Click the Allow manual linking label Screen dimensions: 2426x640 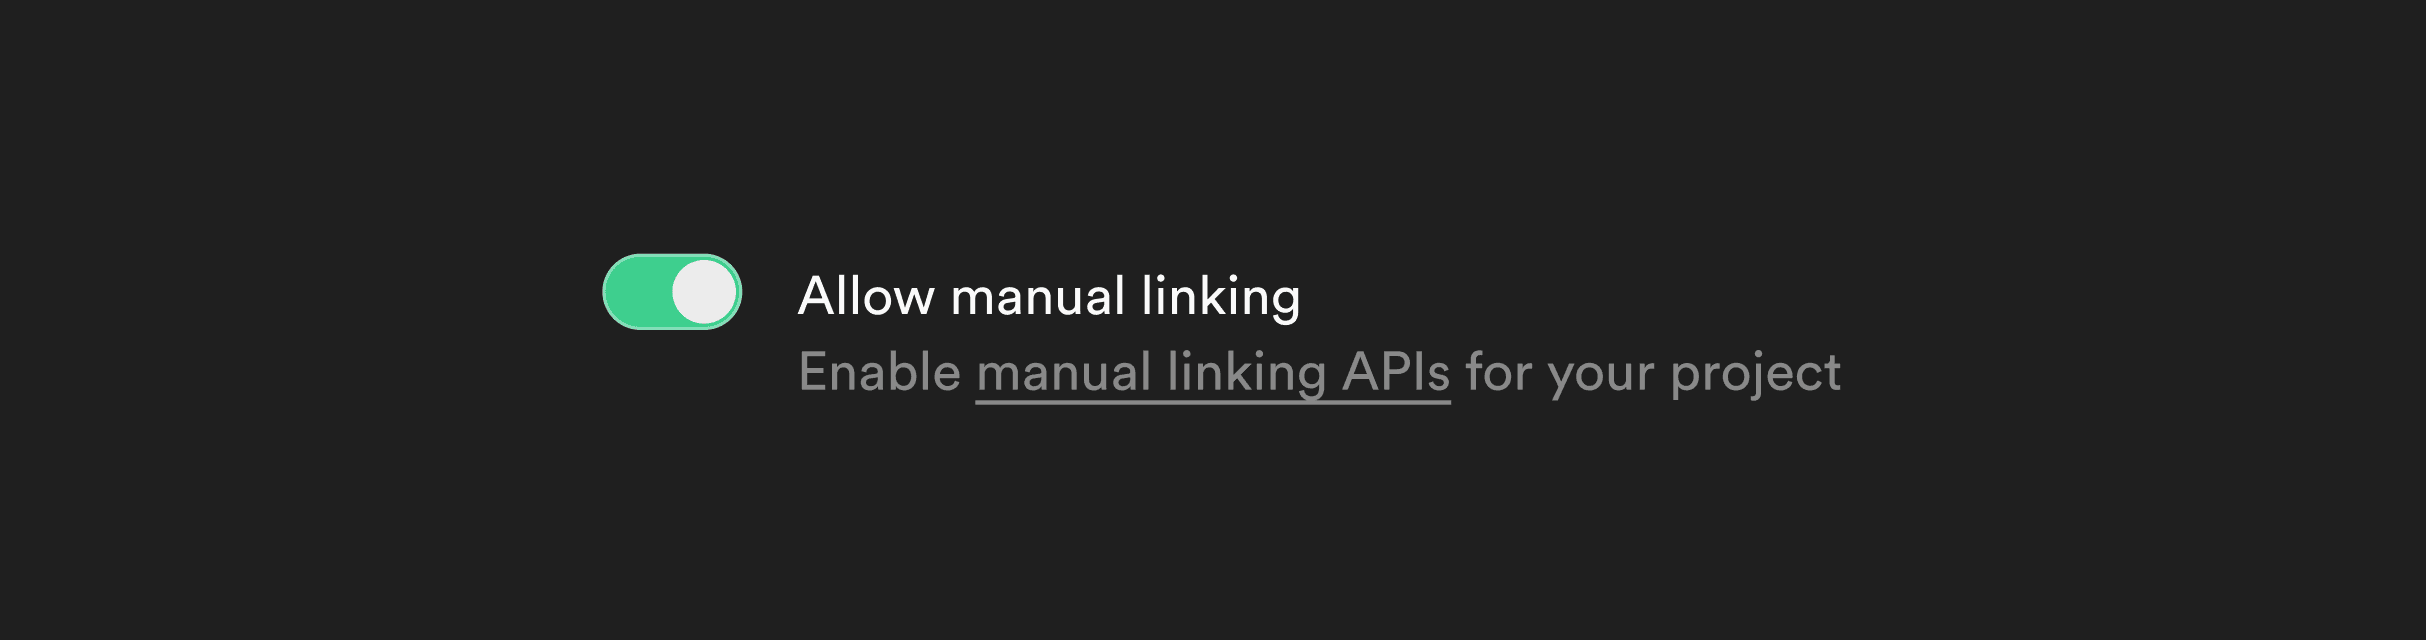[1049, 297]
